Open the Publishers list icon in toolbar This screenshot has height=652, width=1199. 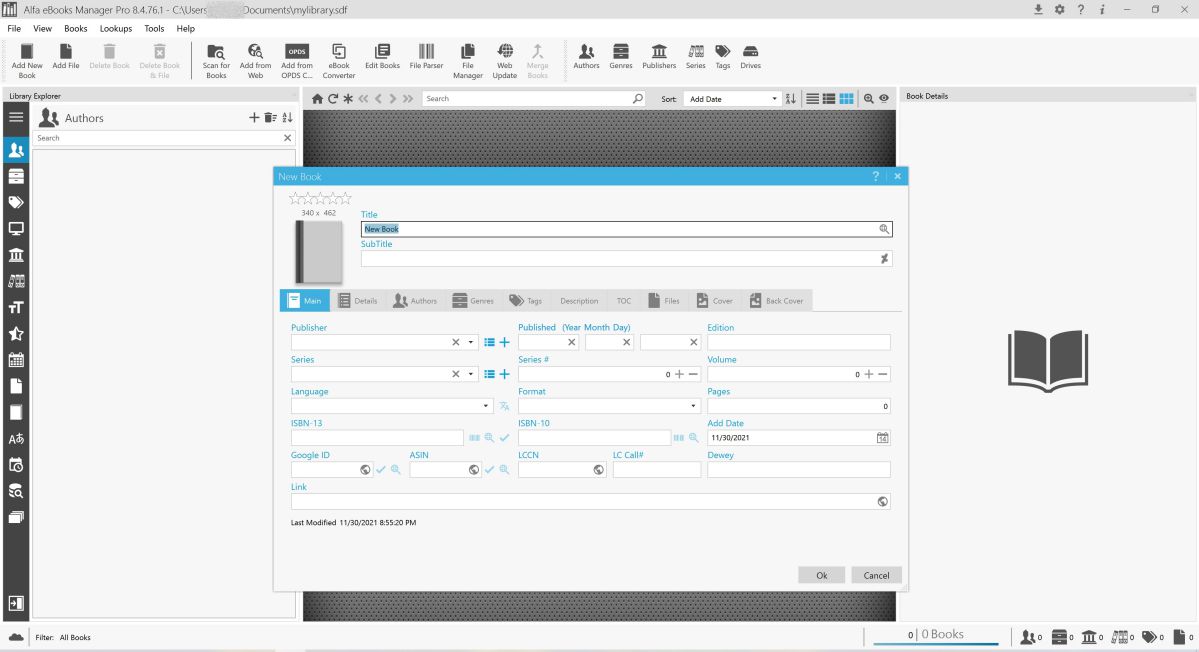pos(659,51)
